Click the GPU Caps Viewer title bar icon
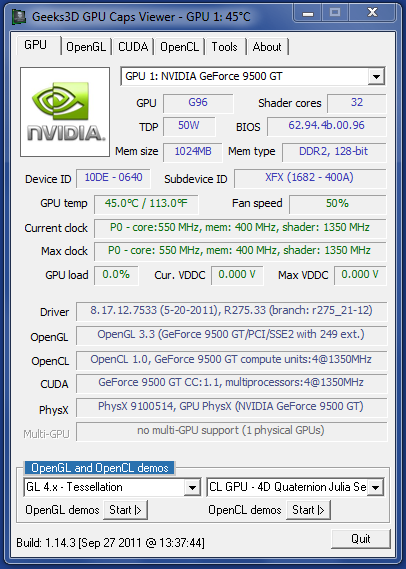 point(19,16)
